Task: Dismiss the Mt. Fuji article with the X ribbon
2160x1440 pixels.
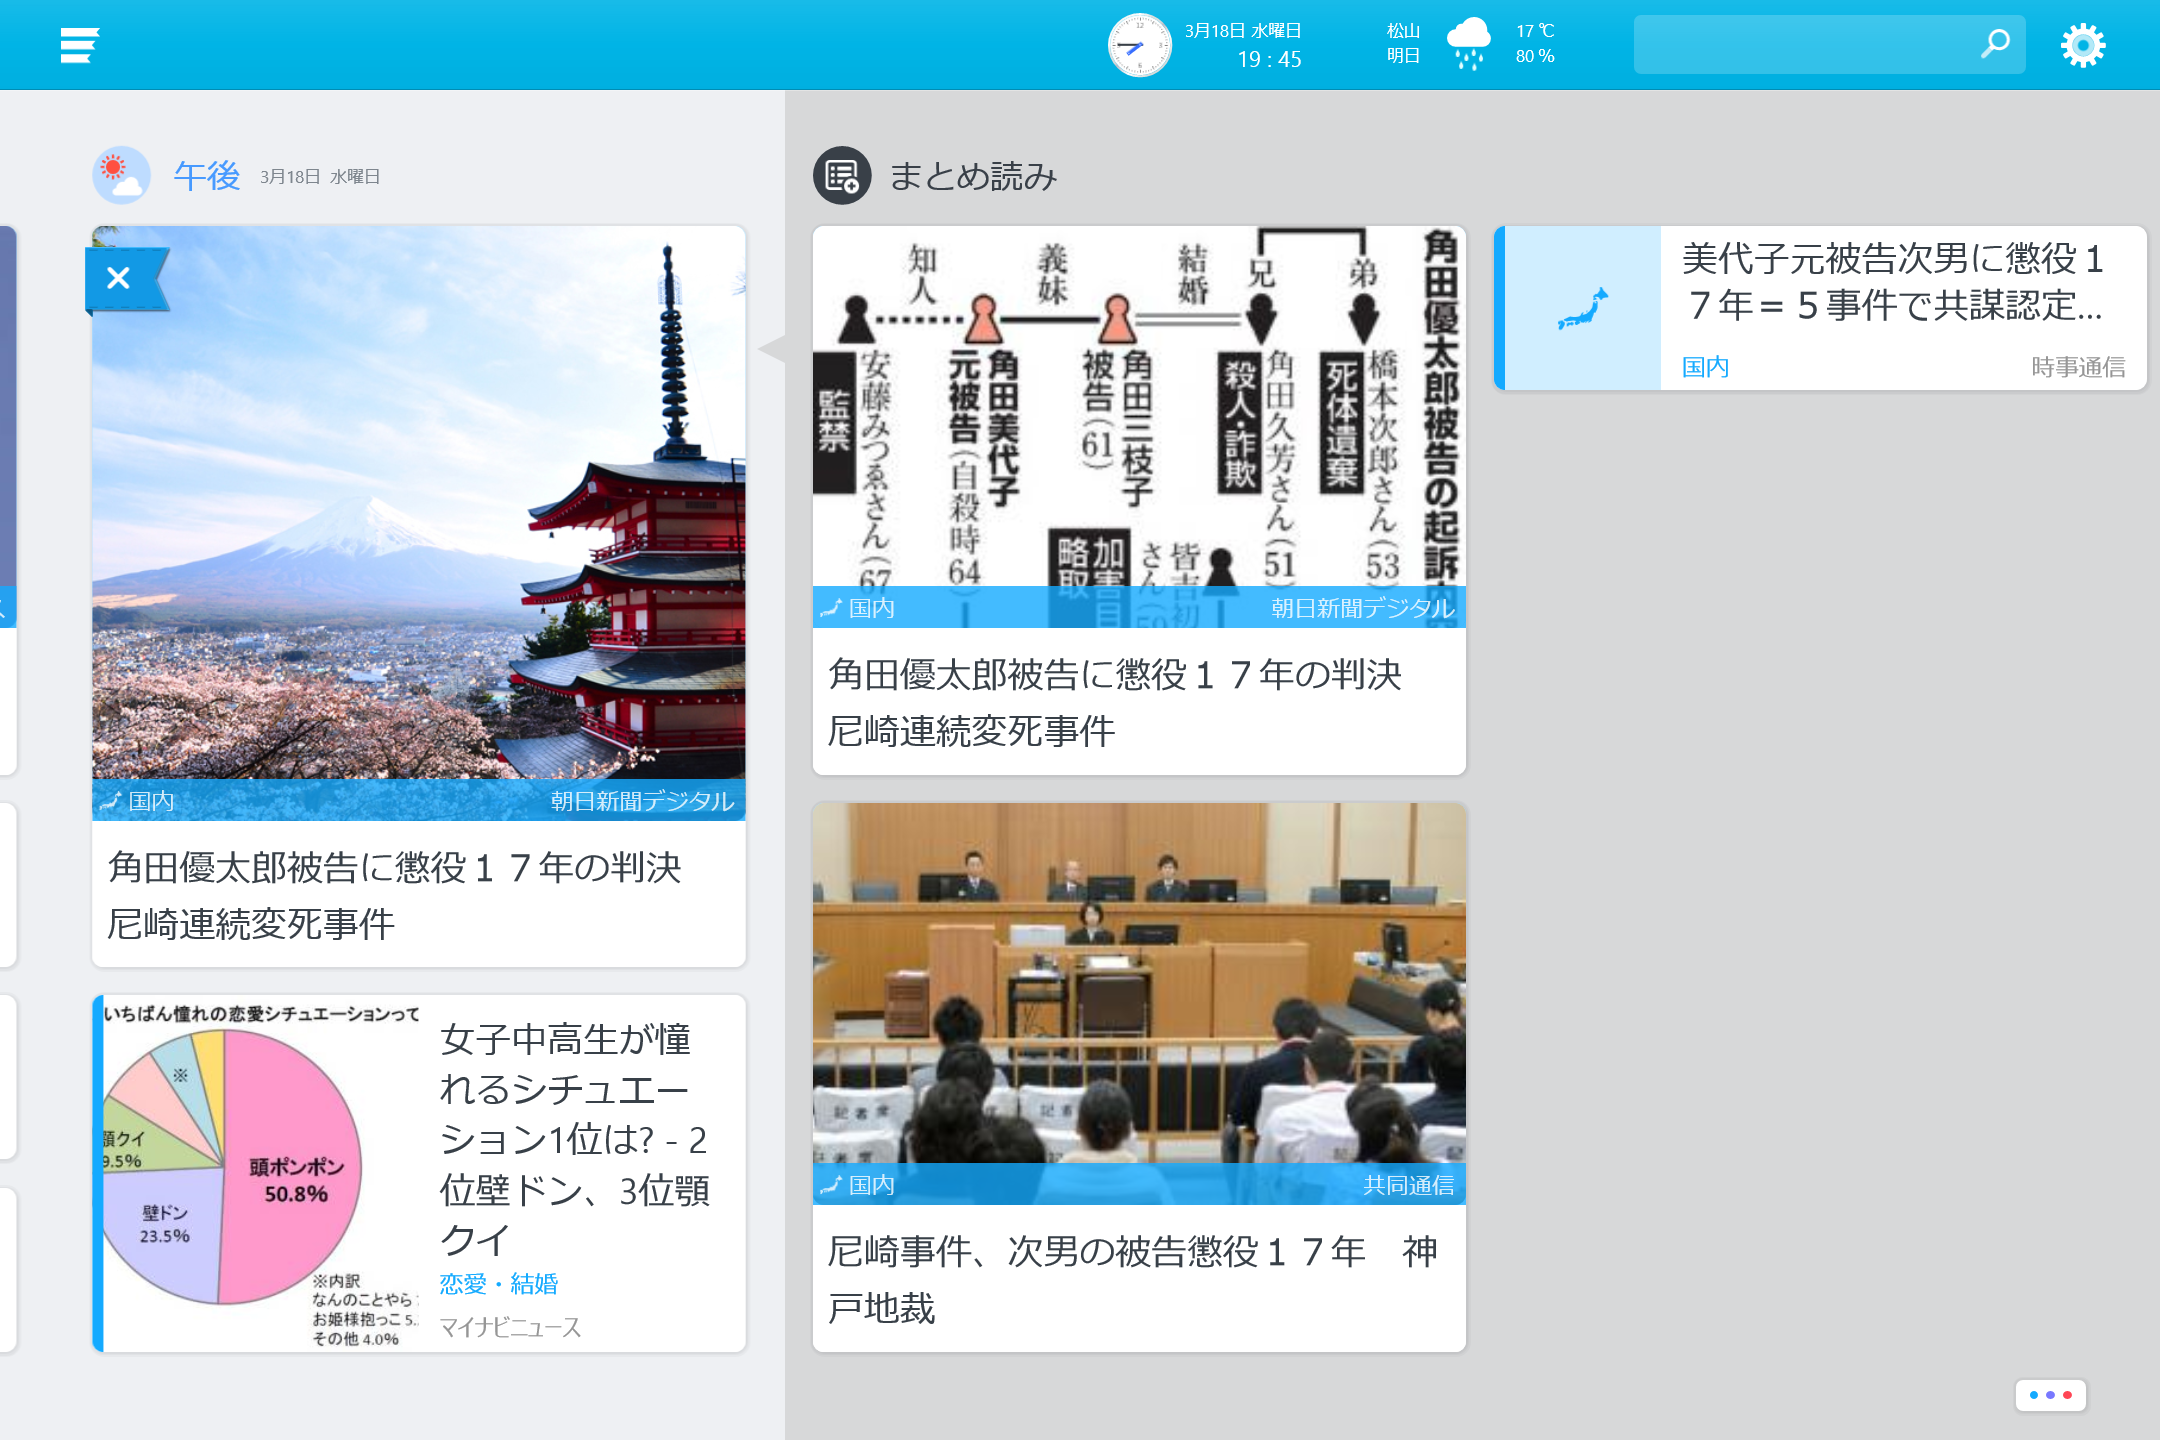Action: point(119,278)
